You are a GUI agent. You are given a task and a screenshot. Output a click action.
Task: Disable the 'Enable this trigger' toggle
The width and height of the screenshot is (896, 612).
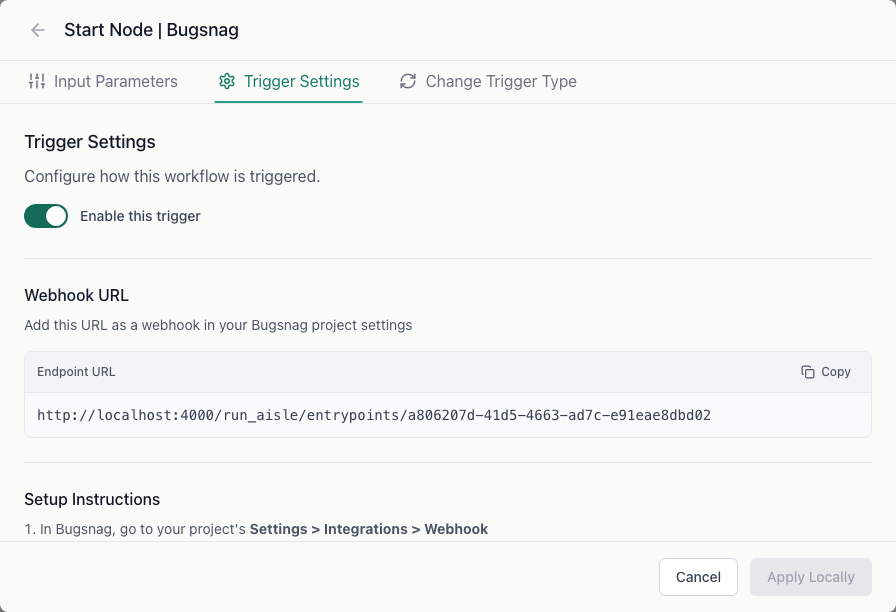click(46, 216)
